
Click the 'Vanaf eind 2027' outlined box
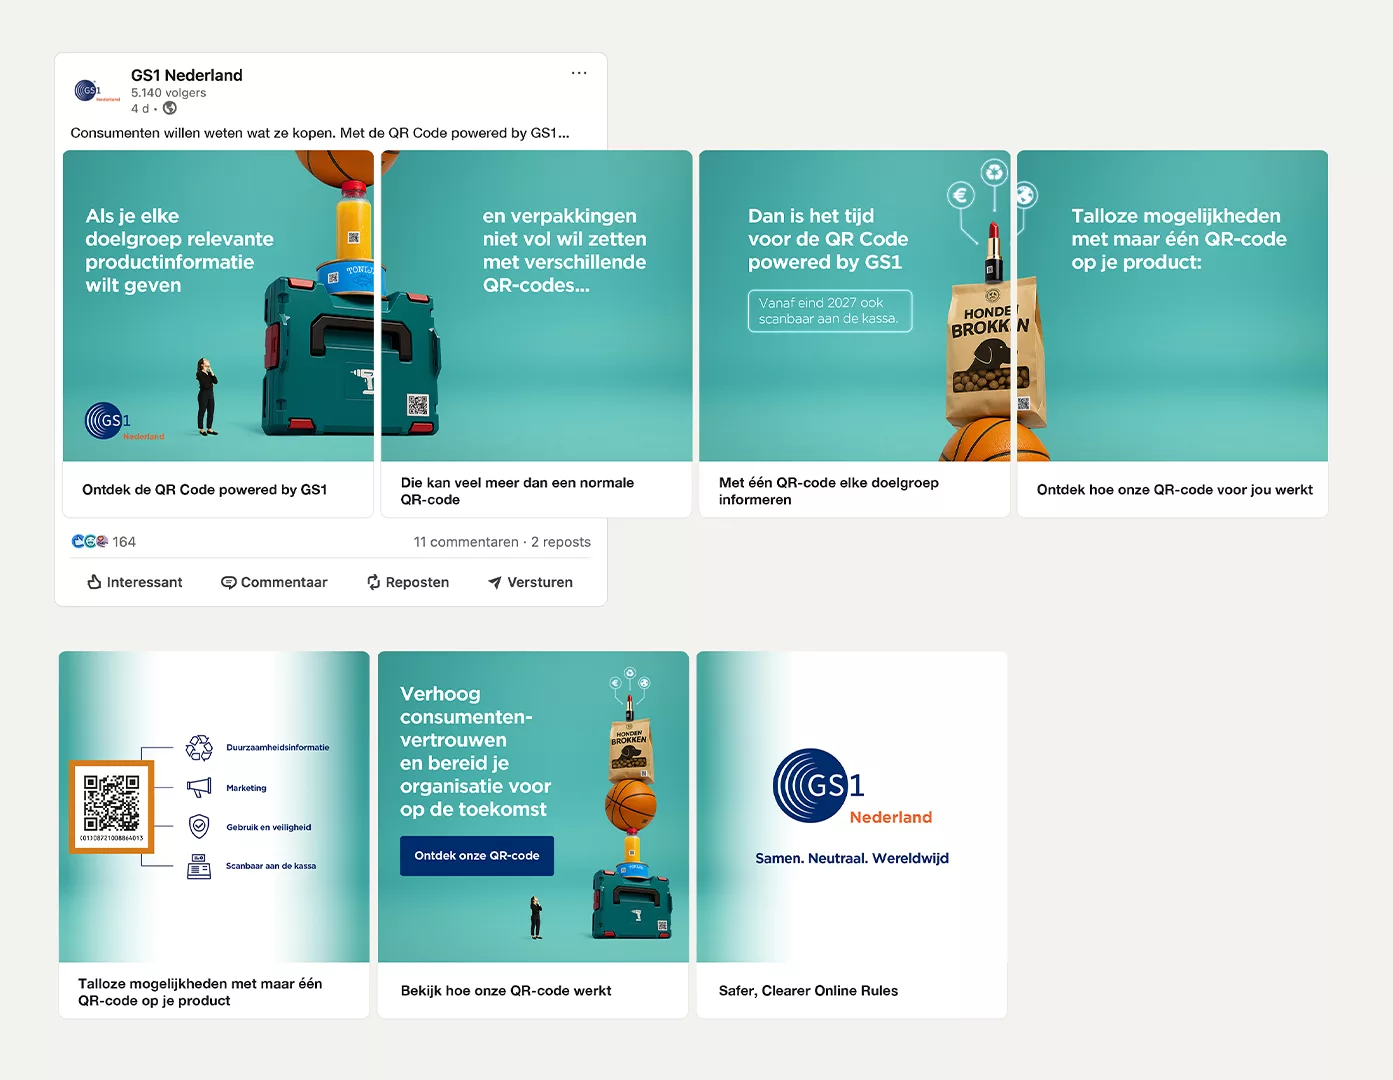[x=829, y=311]
